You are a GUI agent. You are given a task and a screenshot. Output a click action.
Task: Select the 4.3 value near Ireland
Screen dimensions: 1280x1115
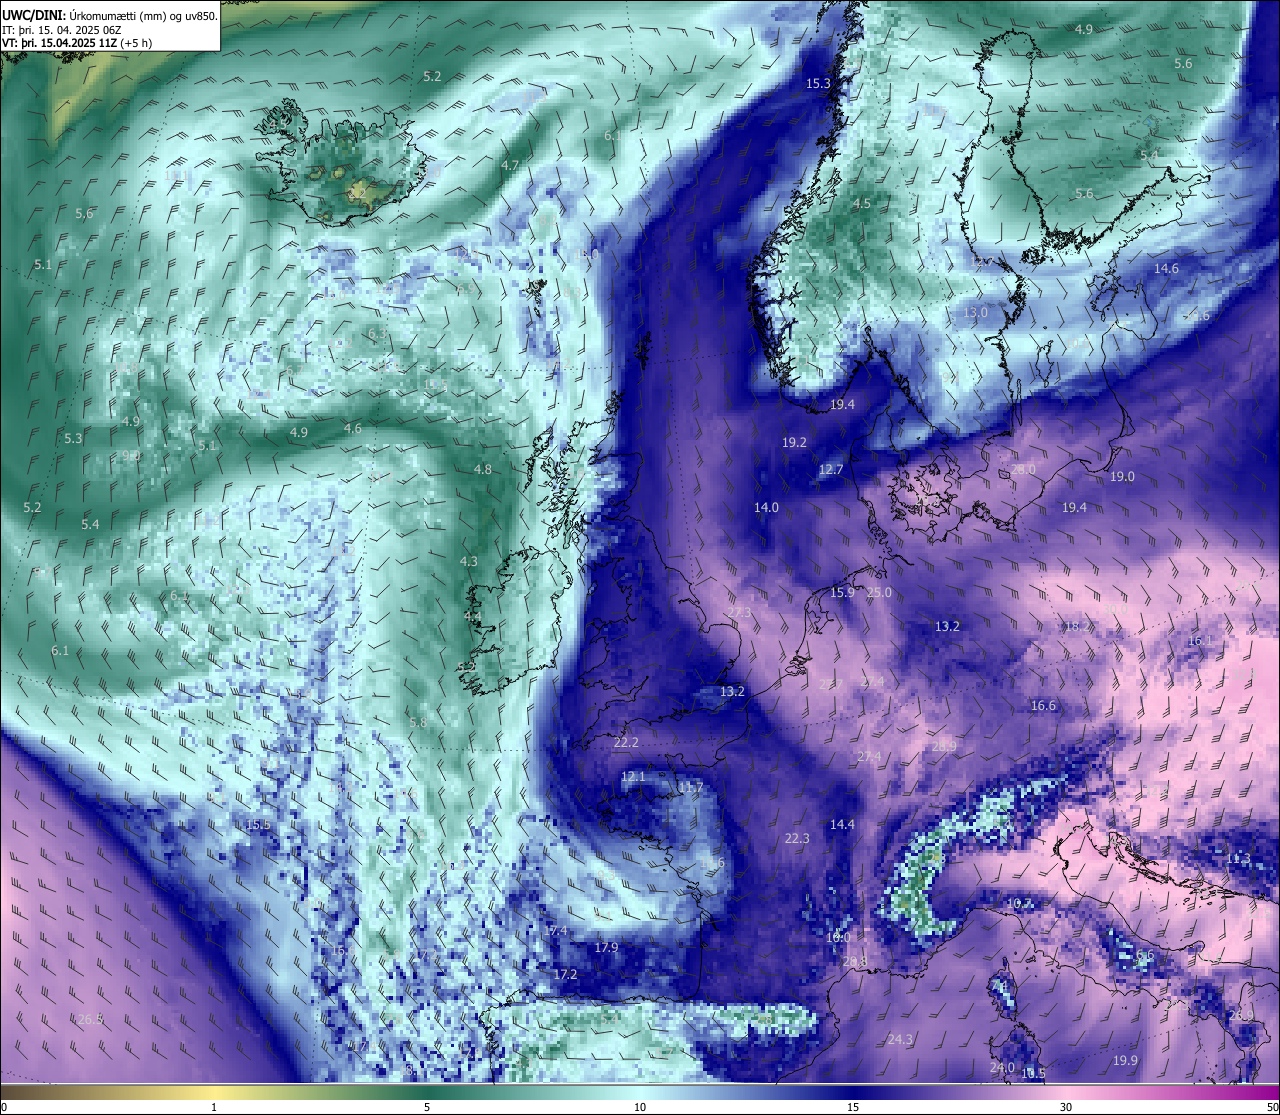click(468, 563)
